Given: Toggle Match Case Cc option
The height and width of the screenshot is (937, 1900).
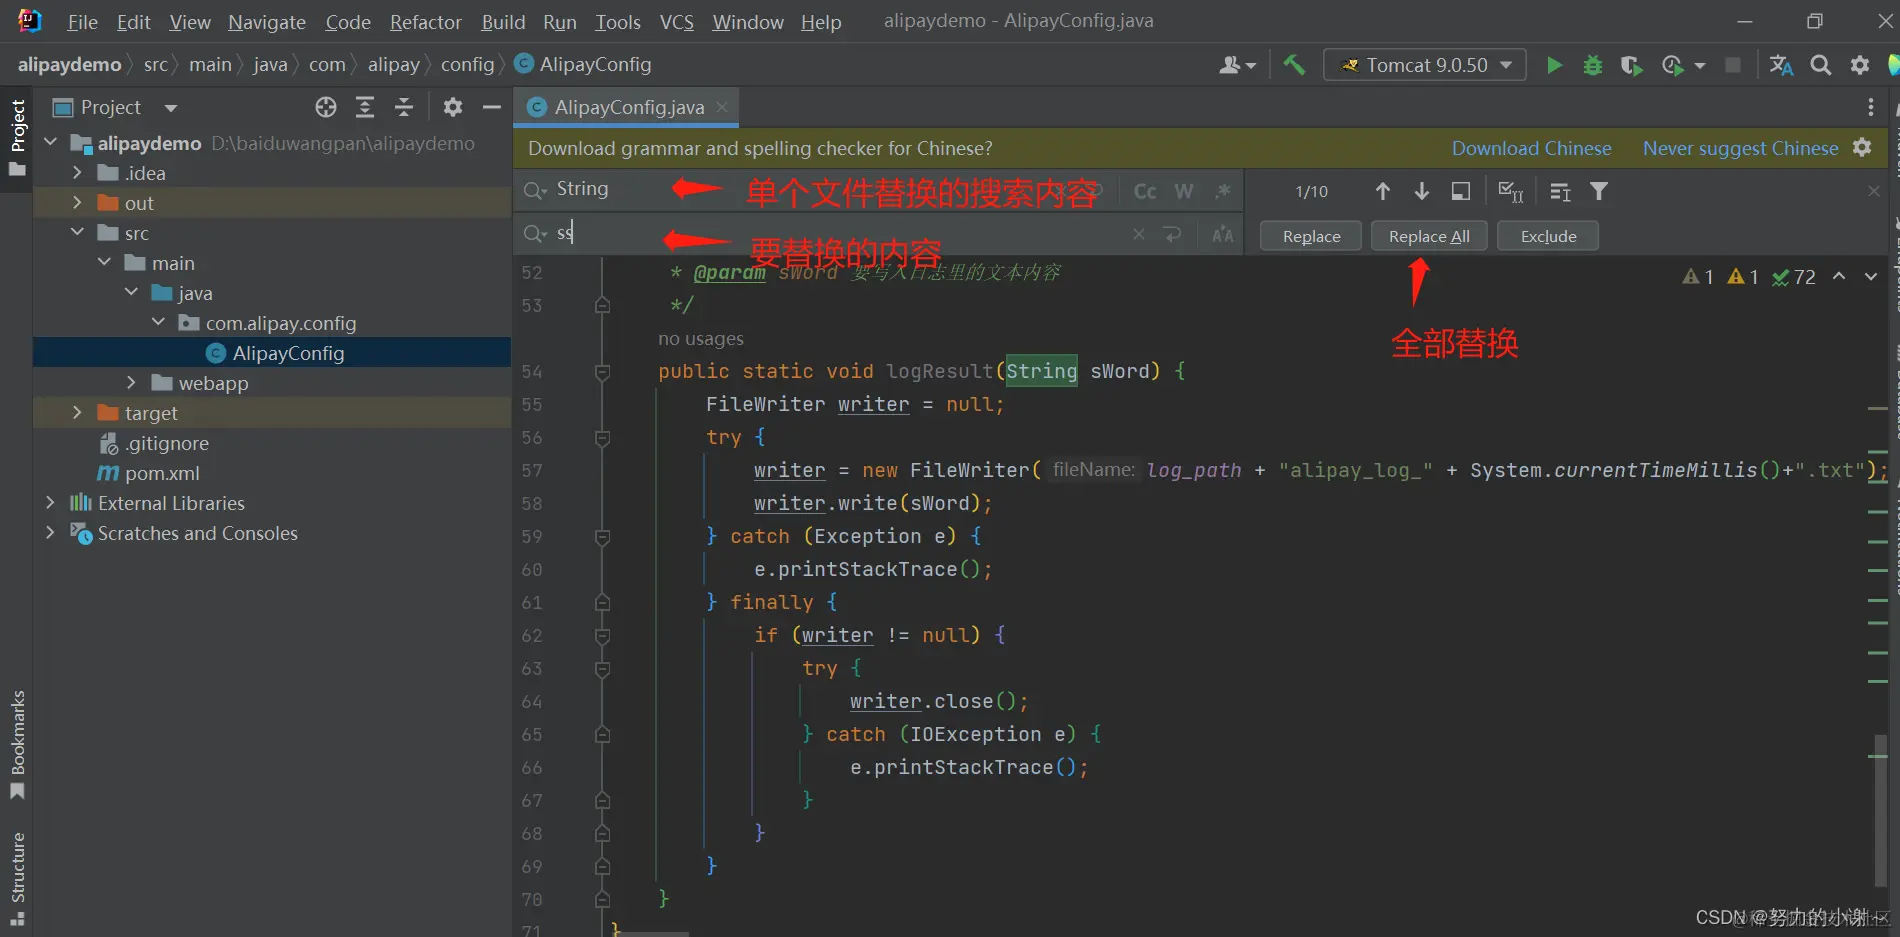Looking at the screenshot, I should pos(1145,191).
